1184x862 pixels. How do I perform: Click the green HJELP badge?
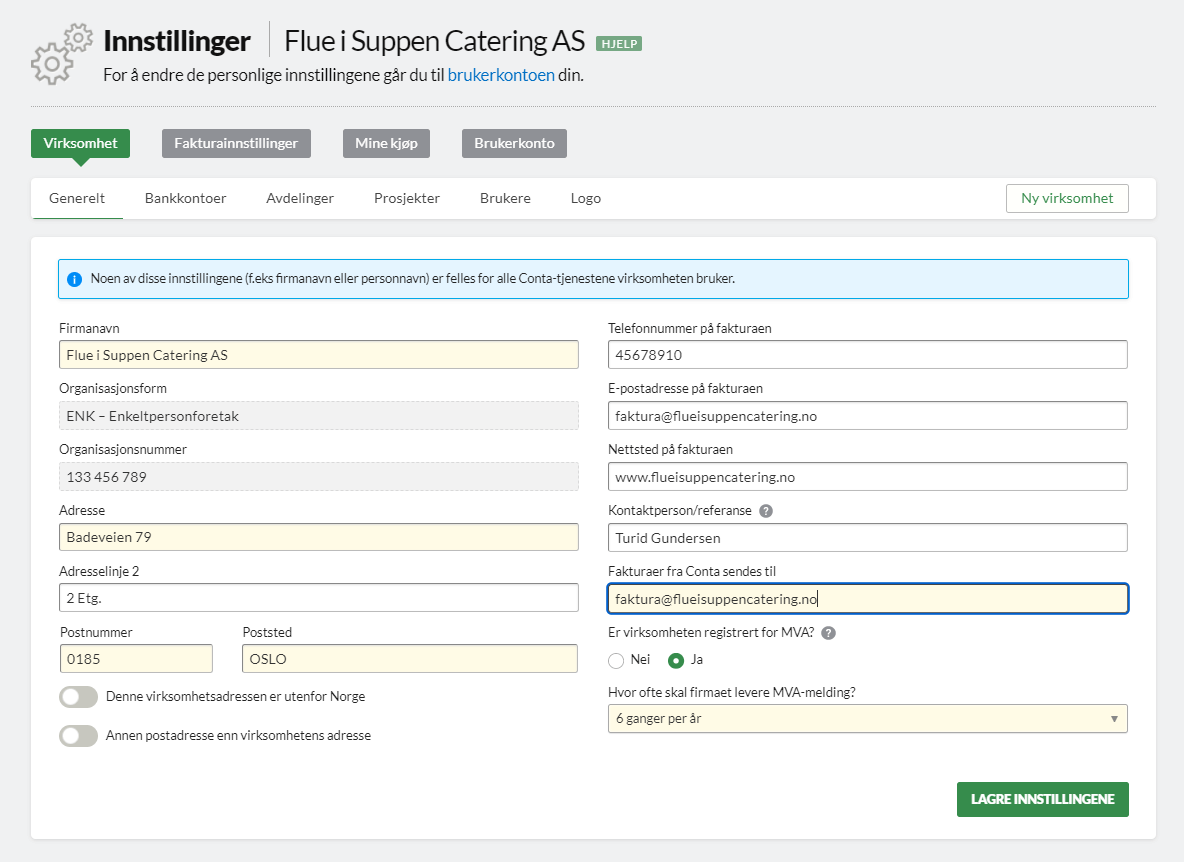[x=618, y=44]
